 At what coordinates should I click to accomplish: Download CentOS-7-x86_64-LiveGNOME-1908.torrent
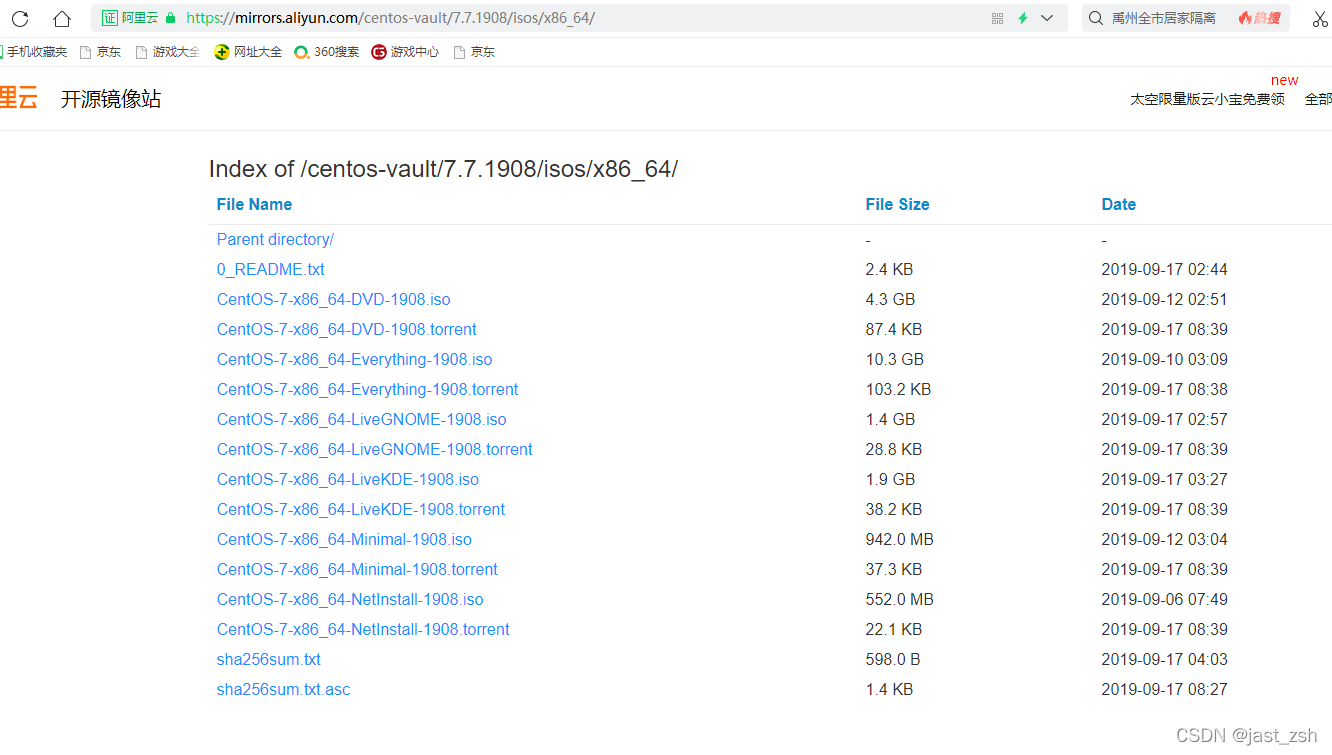(374, 449)
